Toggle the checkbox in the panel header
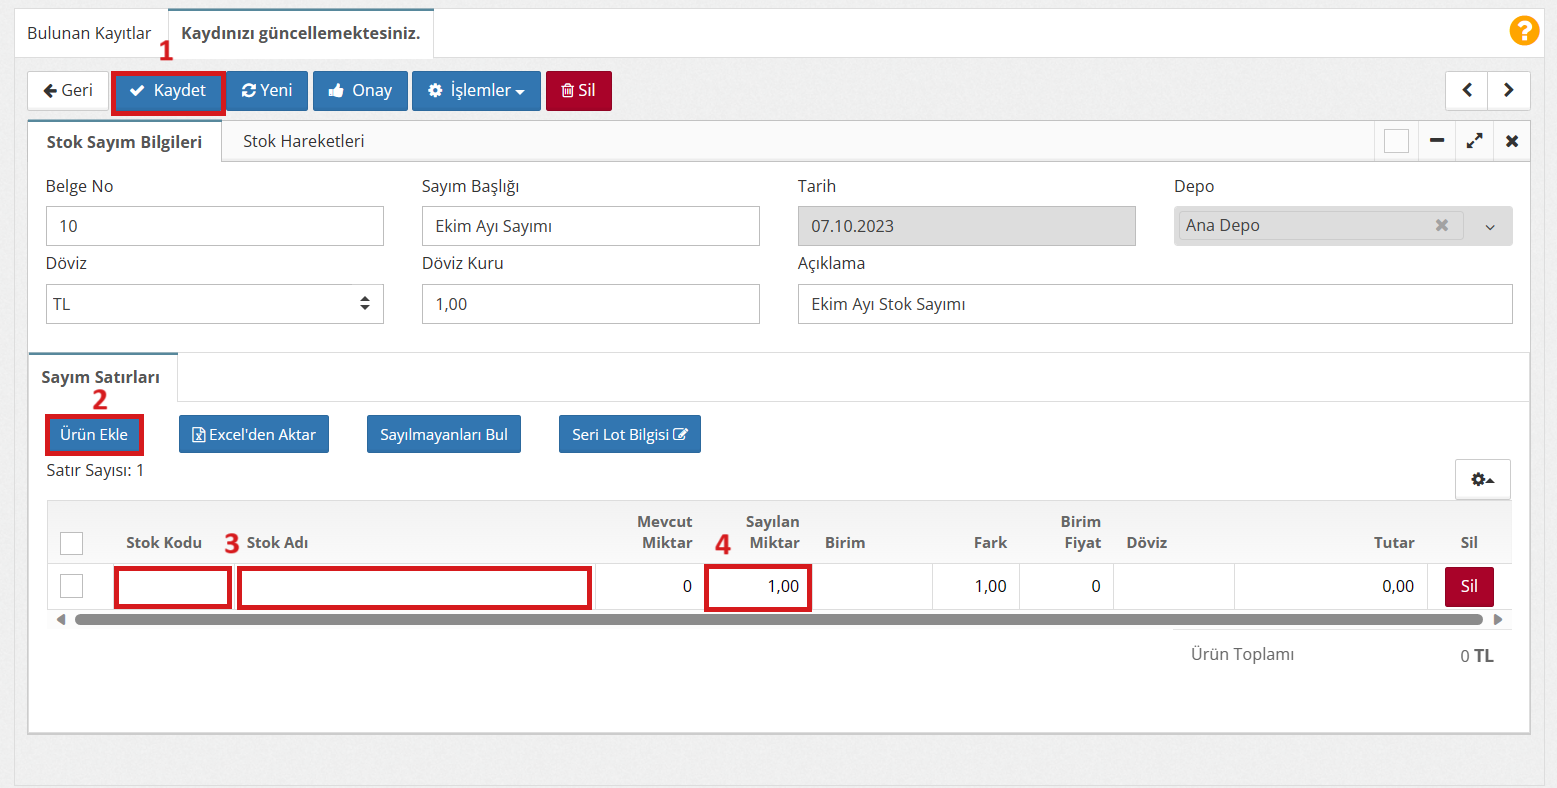The height and width of the screenshot is (788, 1557). click(1396, 141)
